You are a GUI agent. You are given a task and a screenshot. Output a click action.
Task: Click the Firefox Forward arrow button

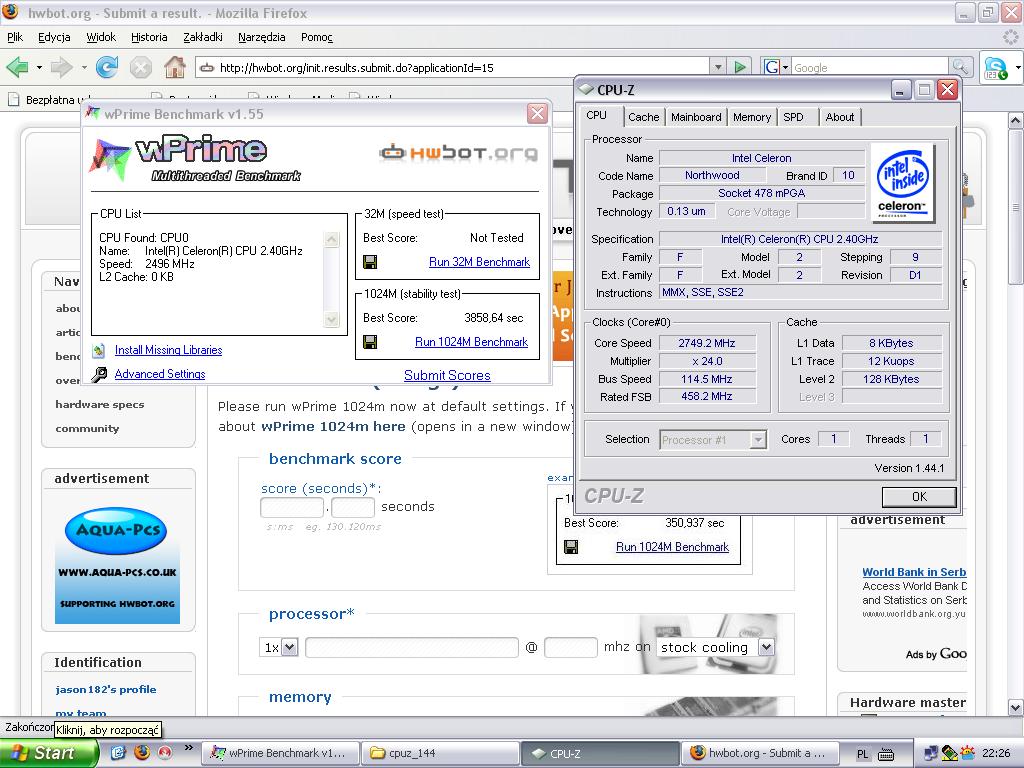tap(61, 67)
